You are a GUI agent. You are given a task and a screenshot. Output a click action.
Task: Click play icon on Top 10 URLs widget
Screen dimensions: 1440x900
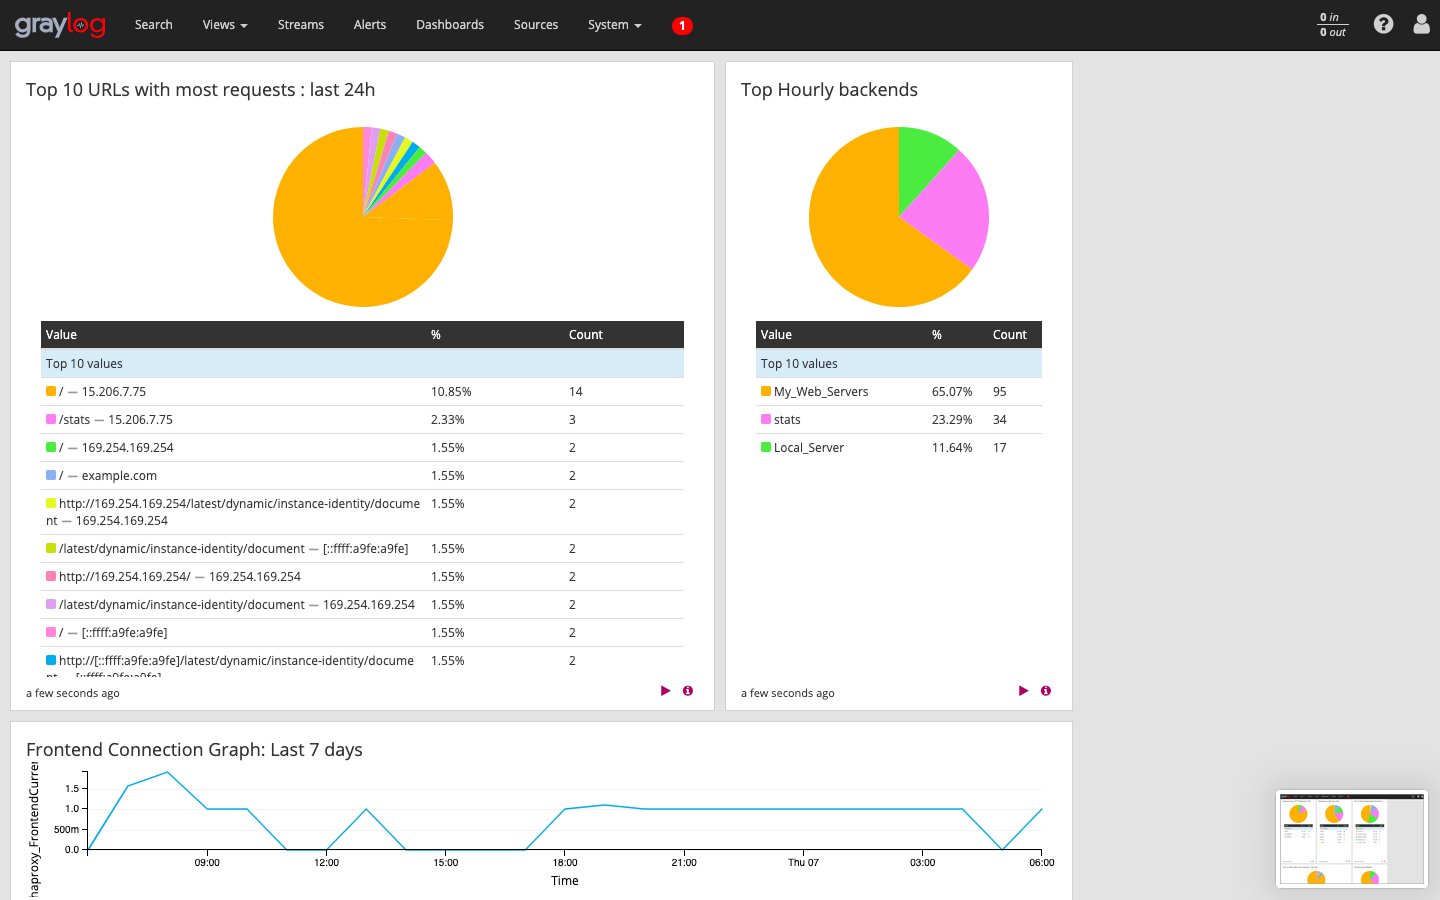pos(666,691)
